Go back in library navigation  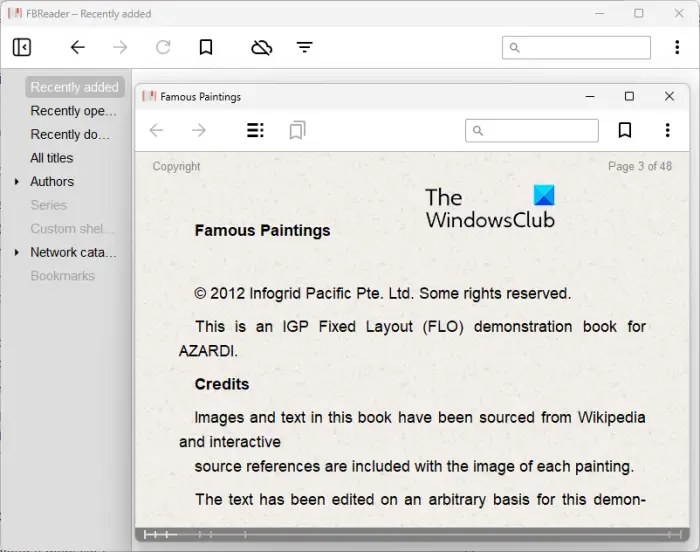coord(78,47)
